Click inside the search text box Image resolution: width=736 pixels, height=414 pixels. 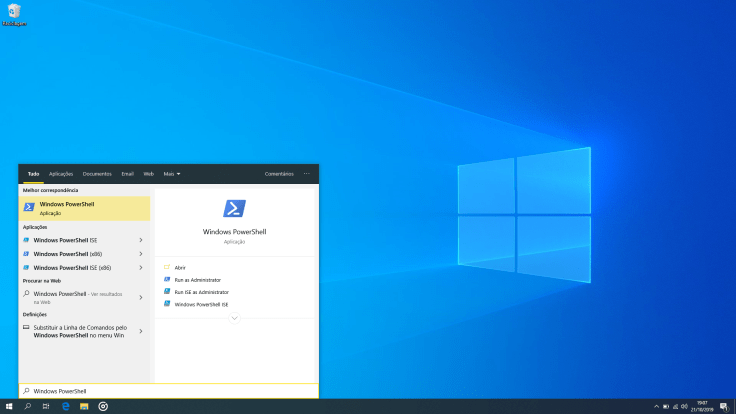[x=170, y=391]
